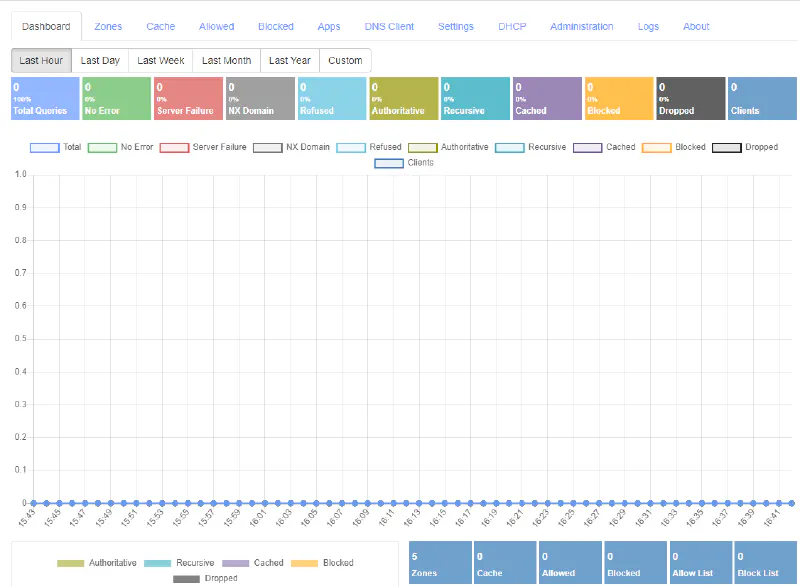Image resolution: width=800 pixels, height=587 pixels.
Task: Open the Block List summary tile
Action: click(766, 563)
